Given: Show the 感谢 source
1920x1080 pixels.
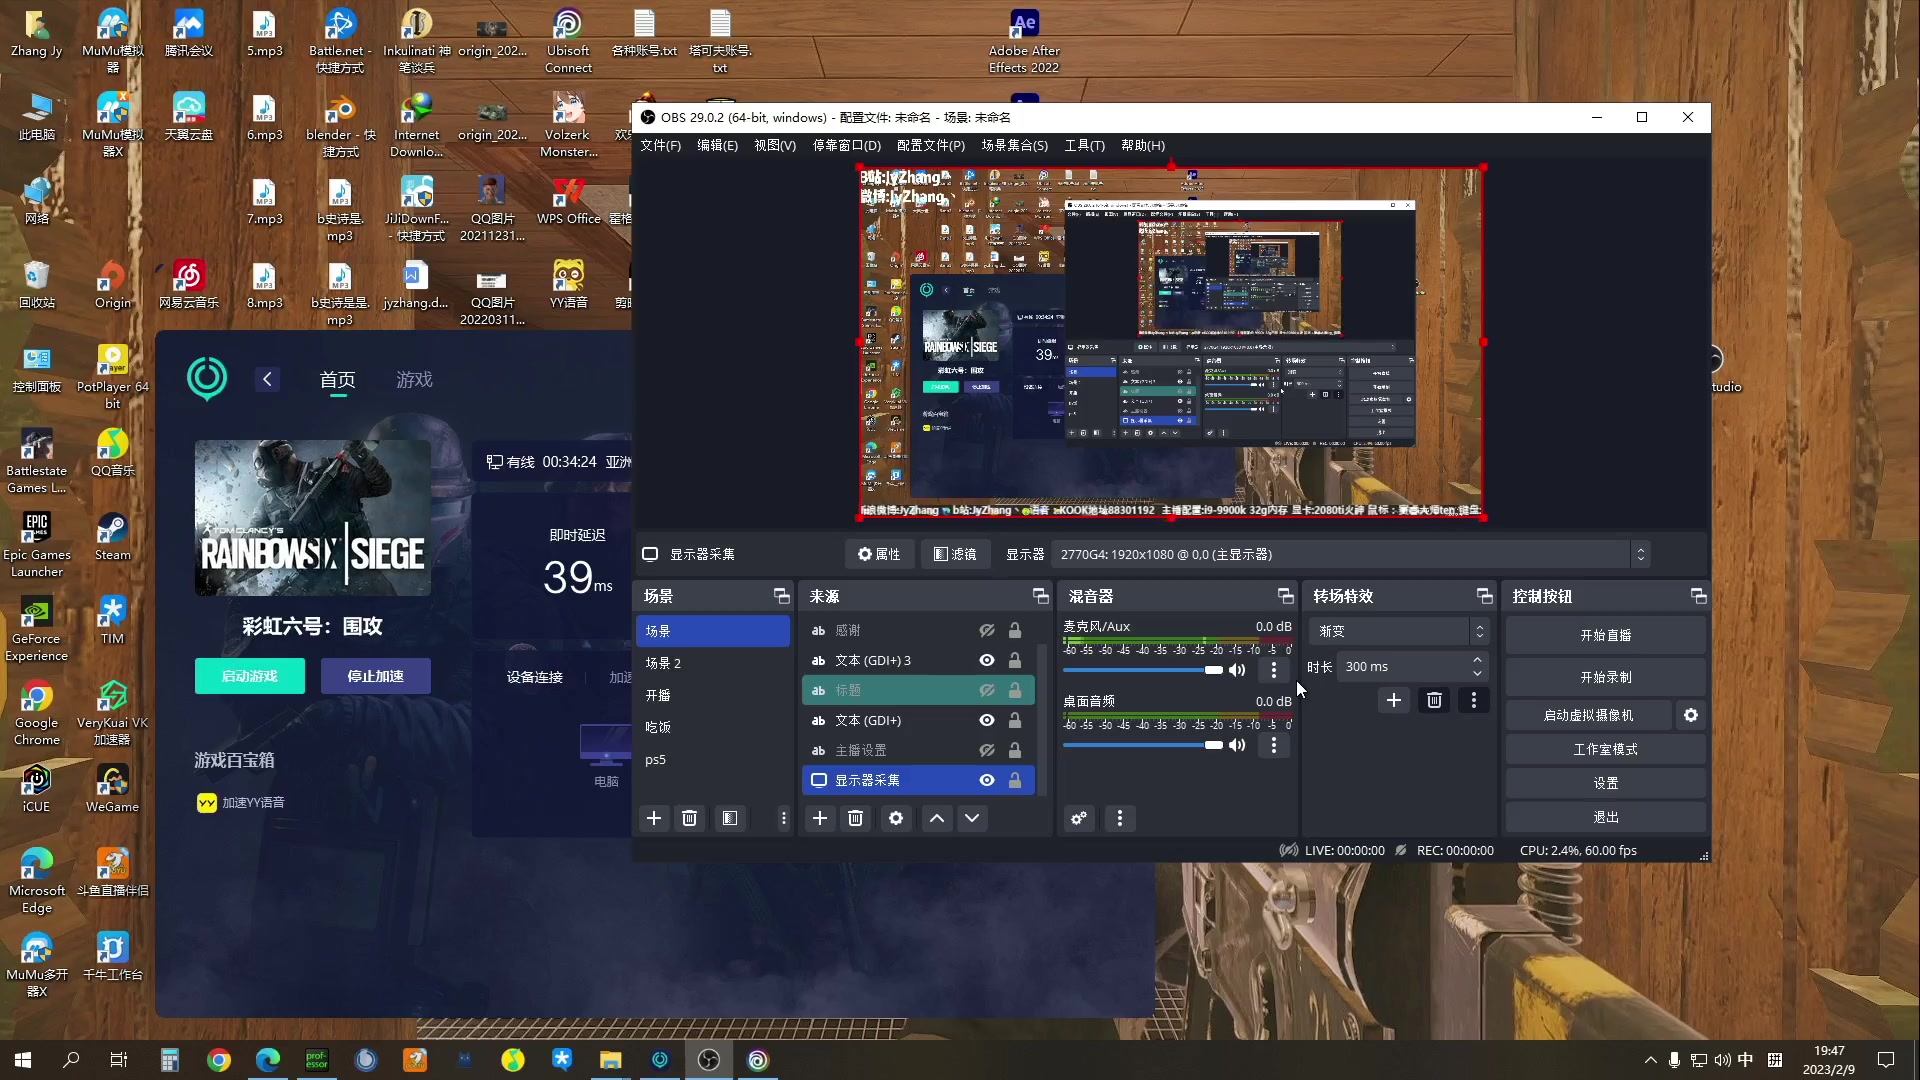Looking at the screenshot, I should (x=987, y=630).
